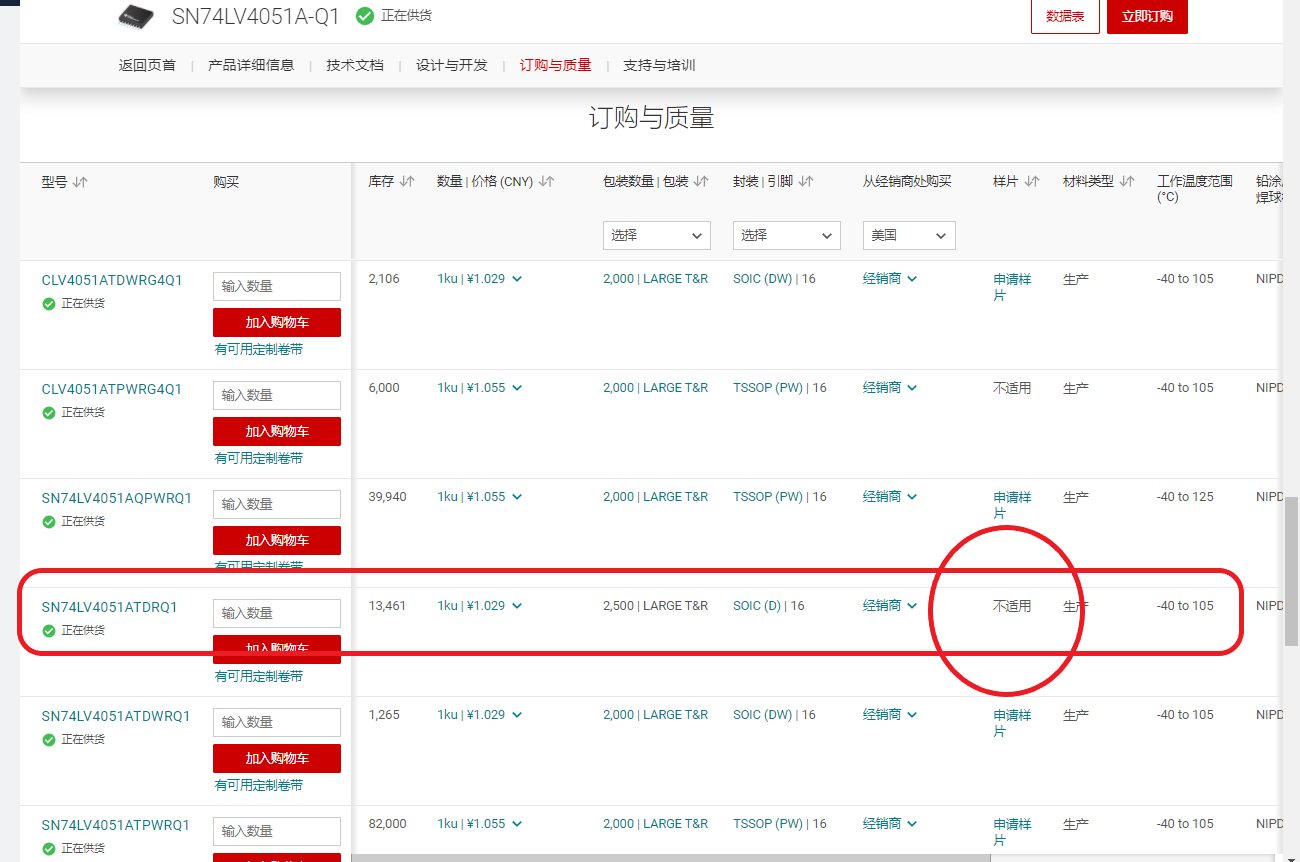This screenshot has width=1300, height=862.
Task: Switch to 技术文档 section
Action: tap(355, 65)
